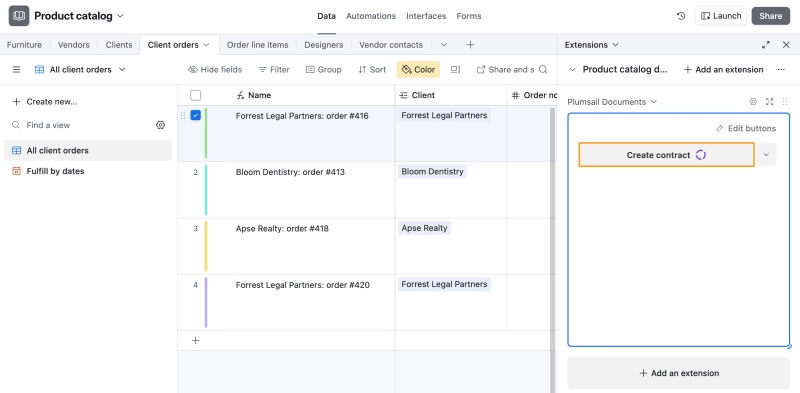Open Vendor contacts table tab
The image size is (800, 393).
pyautogui.click(x=391, y=45)
